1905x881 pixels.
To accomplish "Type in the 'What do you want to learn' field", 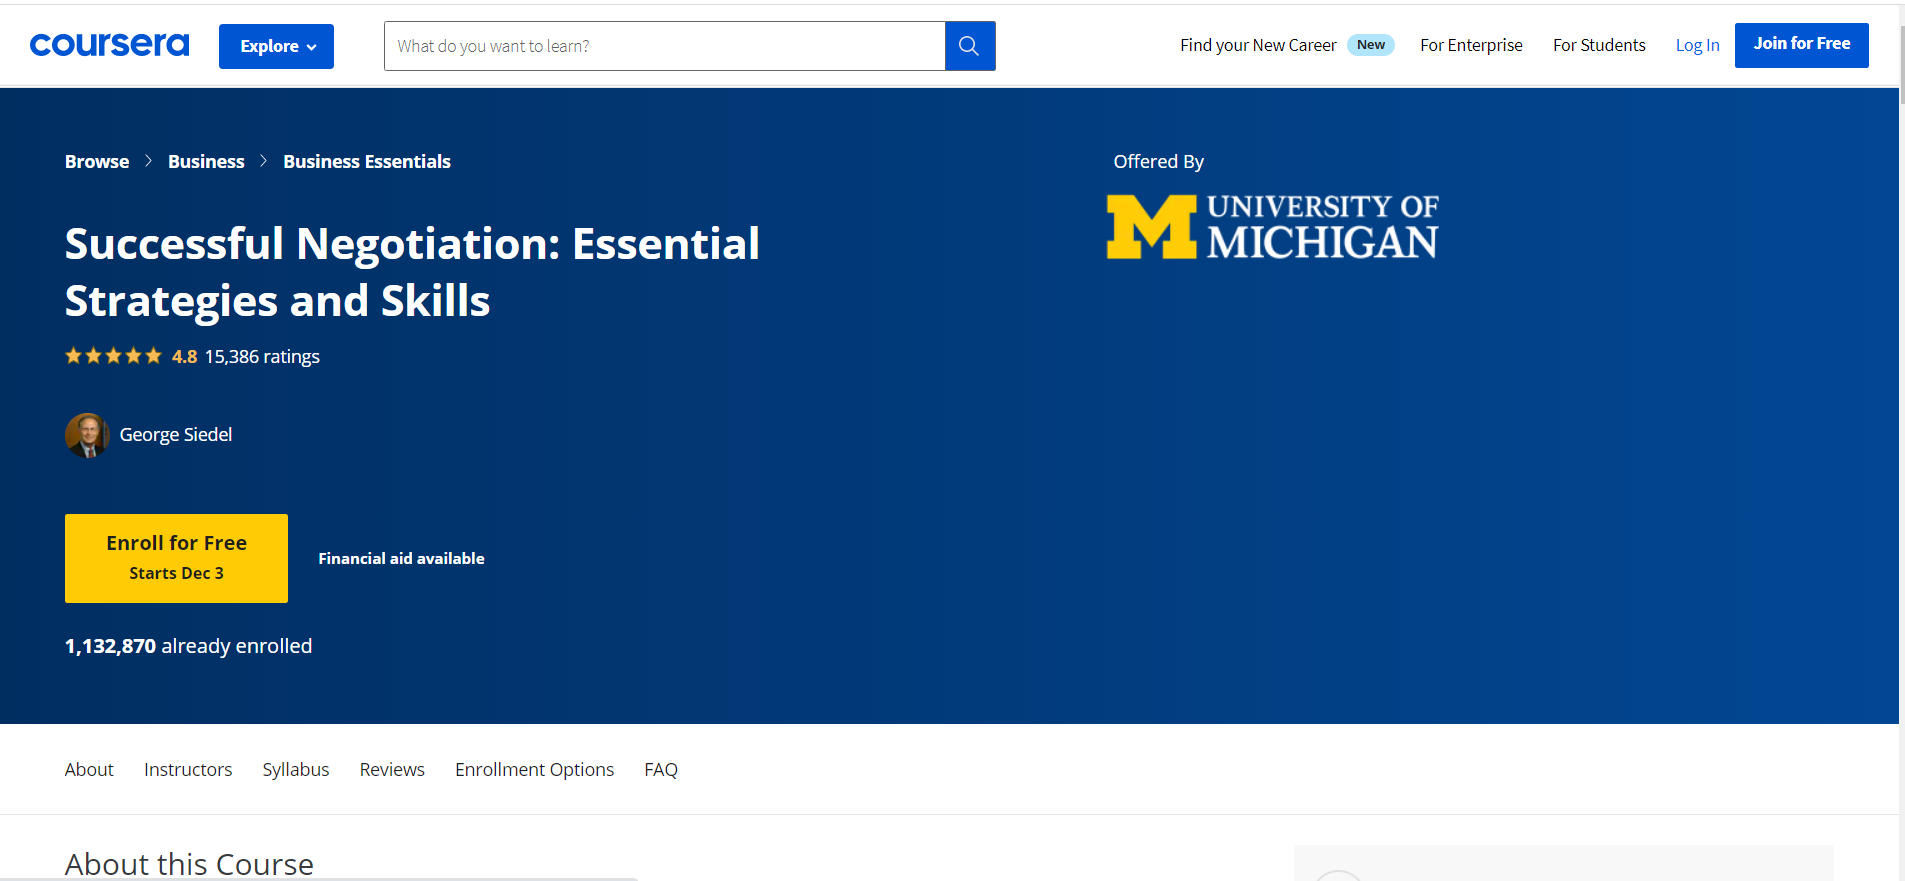I will click(x=664, y=46).
